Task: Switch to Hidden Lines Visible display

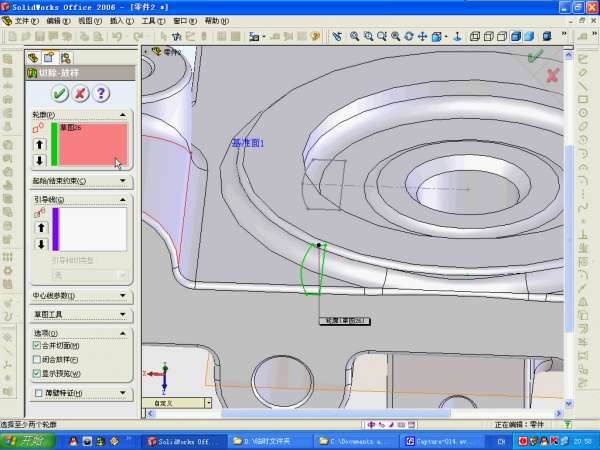Action: tap(488, 37)
